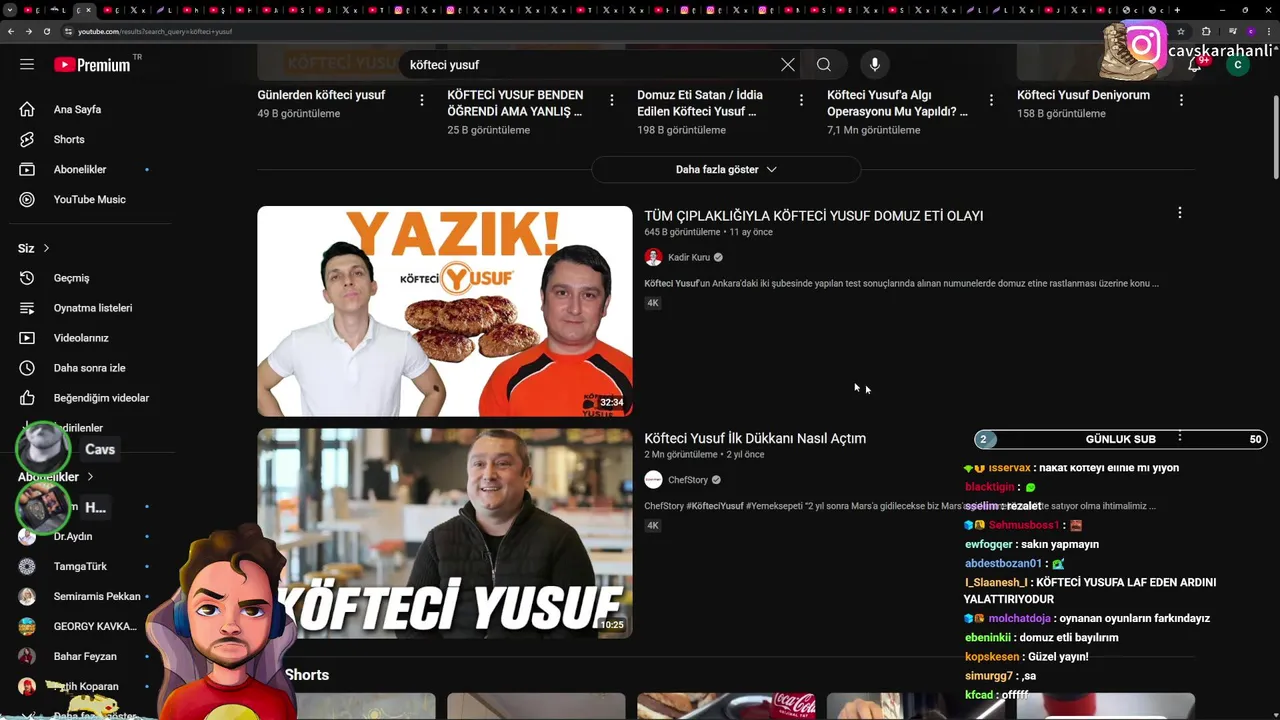Play the YAZIK! video thumbnail
Image resolution: width=1280 pixels, height=720 pixels.
445,311
